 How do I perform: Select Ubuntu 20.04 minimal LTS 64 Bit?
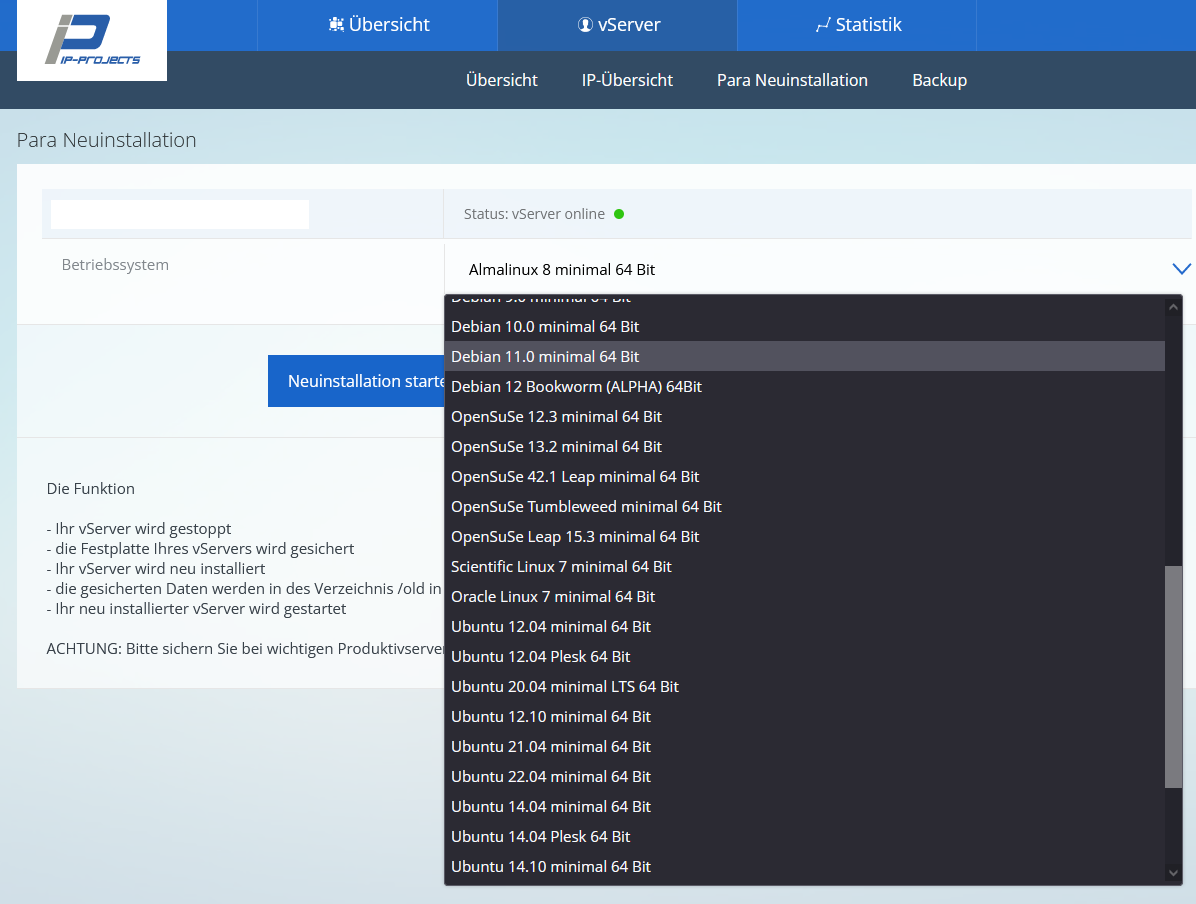click(804, 687)
